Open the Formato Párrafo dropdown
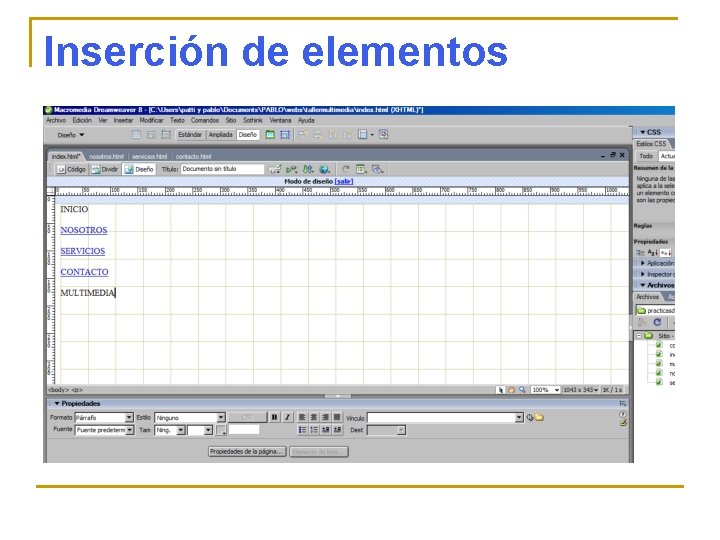 (129, 417)
